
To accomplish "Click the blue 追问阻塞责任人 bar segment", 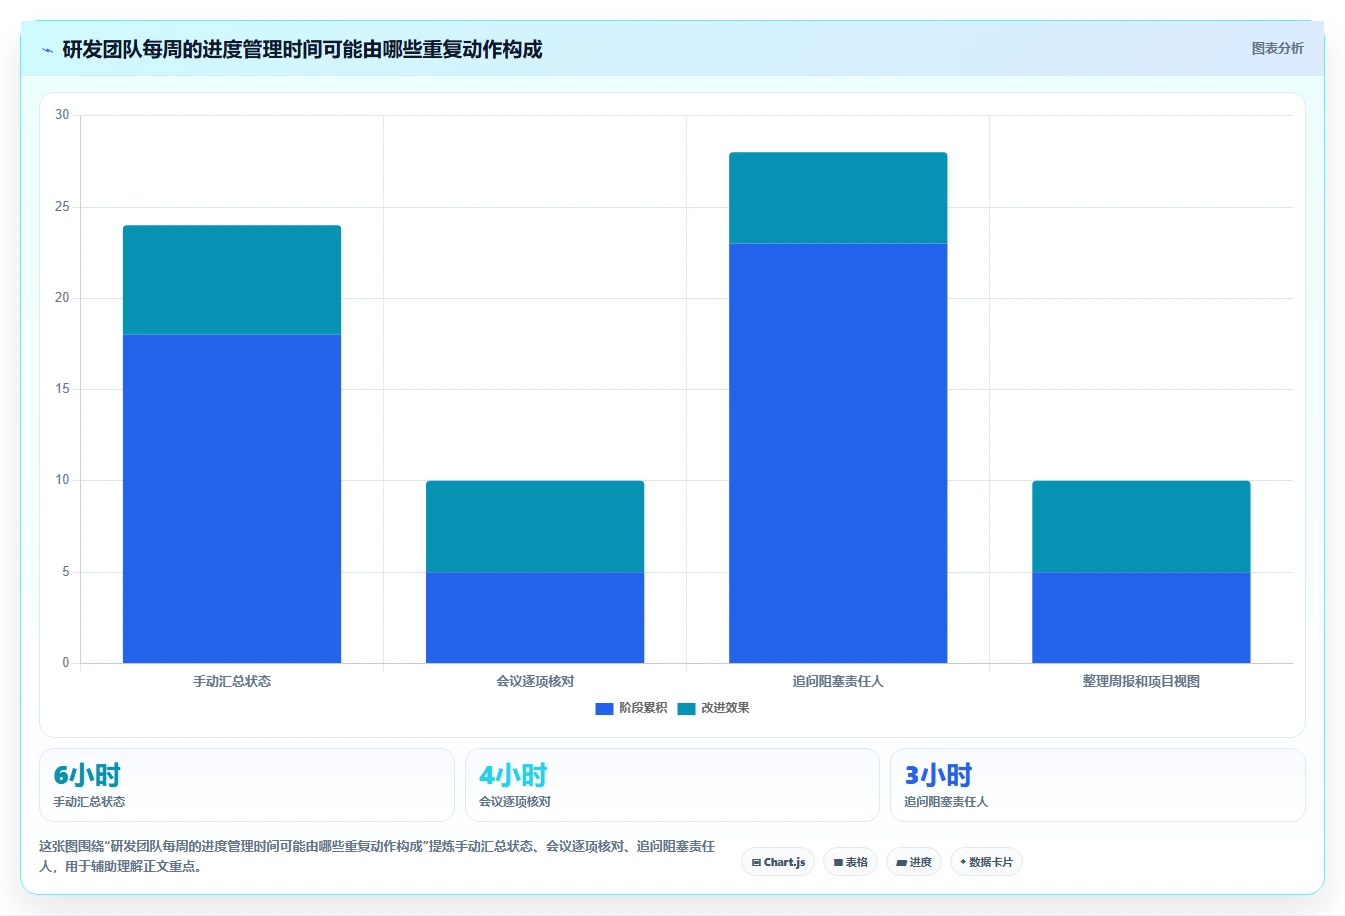I will (x=838, y=453).
